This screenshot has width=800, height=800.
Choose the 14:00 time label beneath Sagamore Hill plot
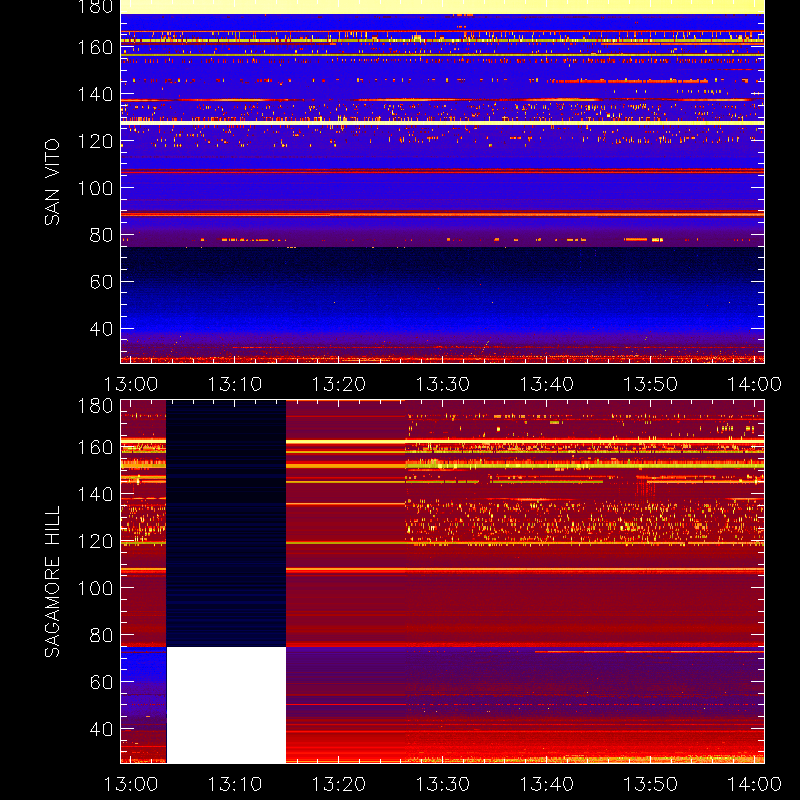(x=755, y=784)
